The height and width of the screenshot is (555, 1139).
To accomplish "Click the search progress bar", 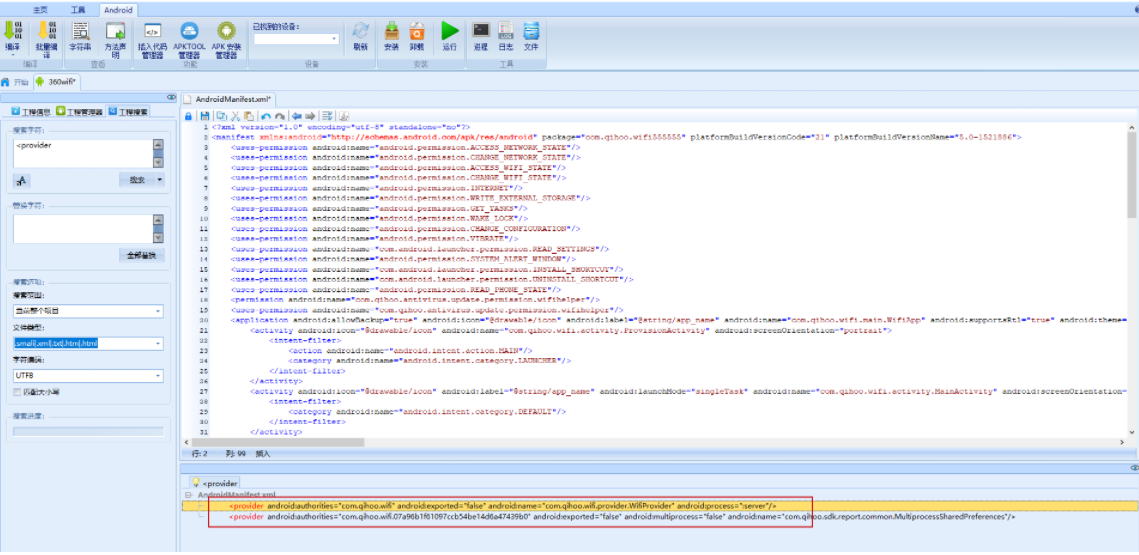I will pos(88,432).
